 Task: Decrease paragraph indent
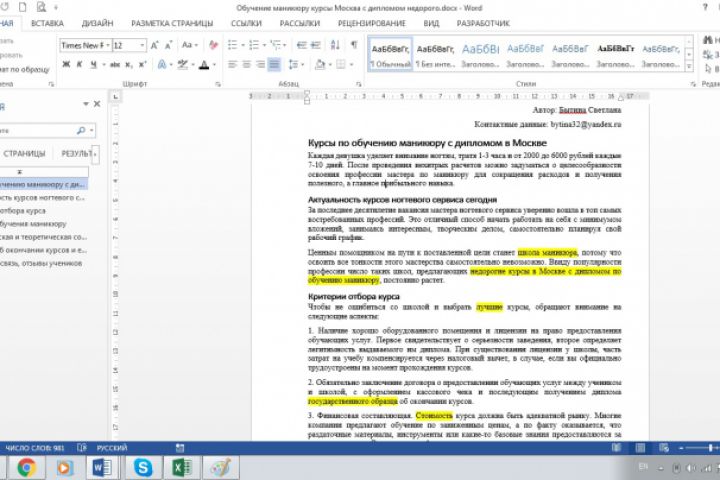pos(301,45)
